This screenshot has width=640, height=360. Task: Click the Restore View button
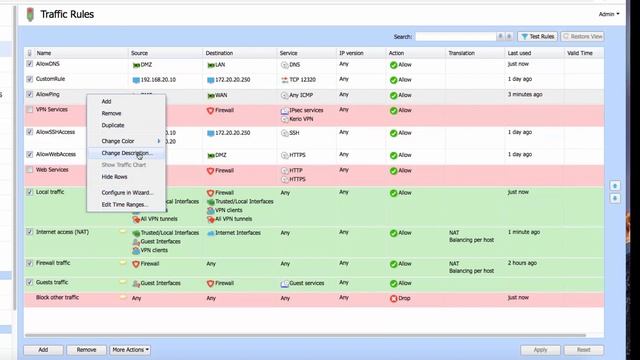point(582,36)
